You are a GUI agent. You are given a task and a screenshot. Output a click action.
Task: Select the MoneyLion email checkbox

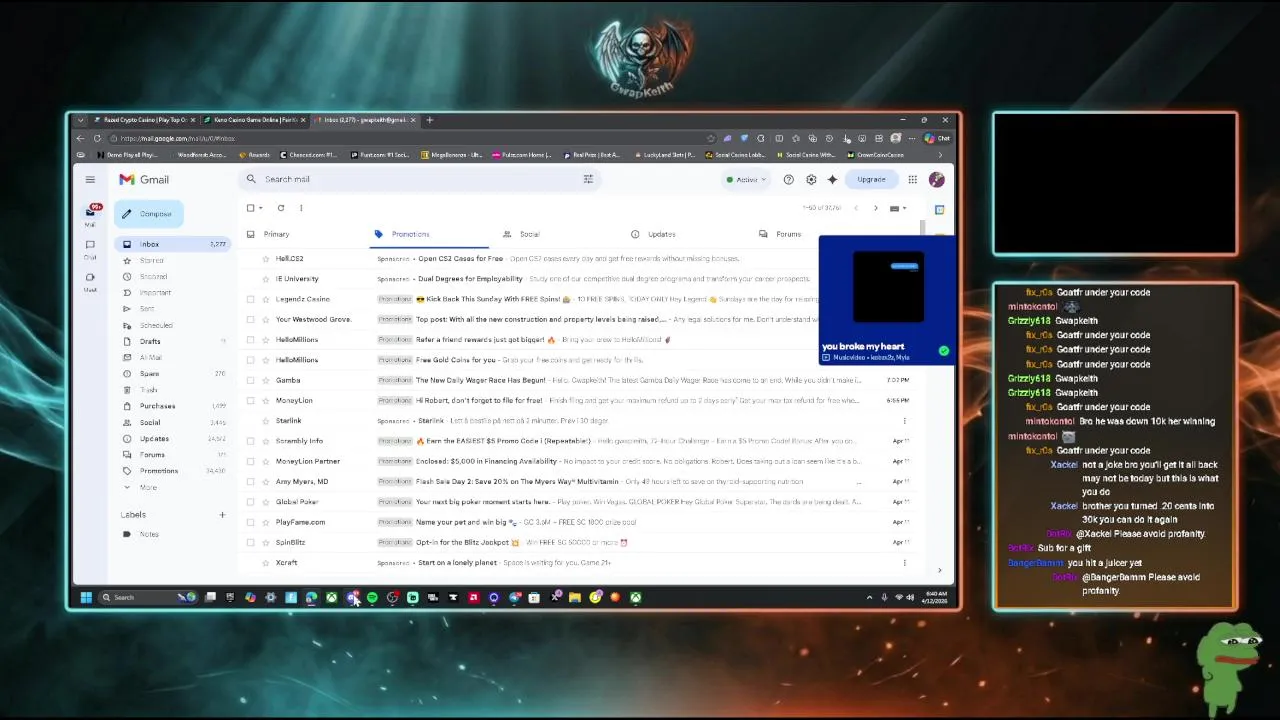[250, 400]
